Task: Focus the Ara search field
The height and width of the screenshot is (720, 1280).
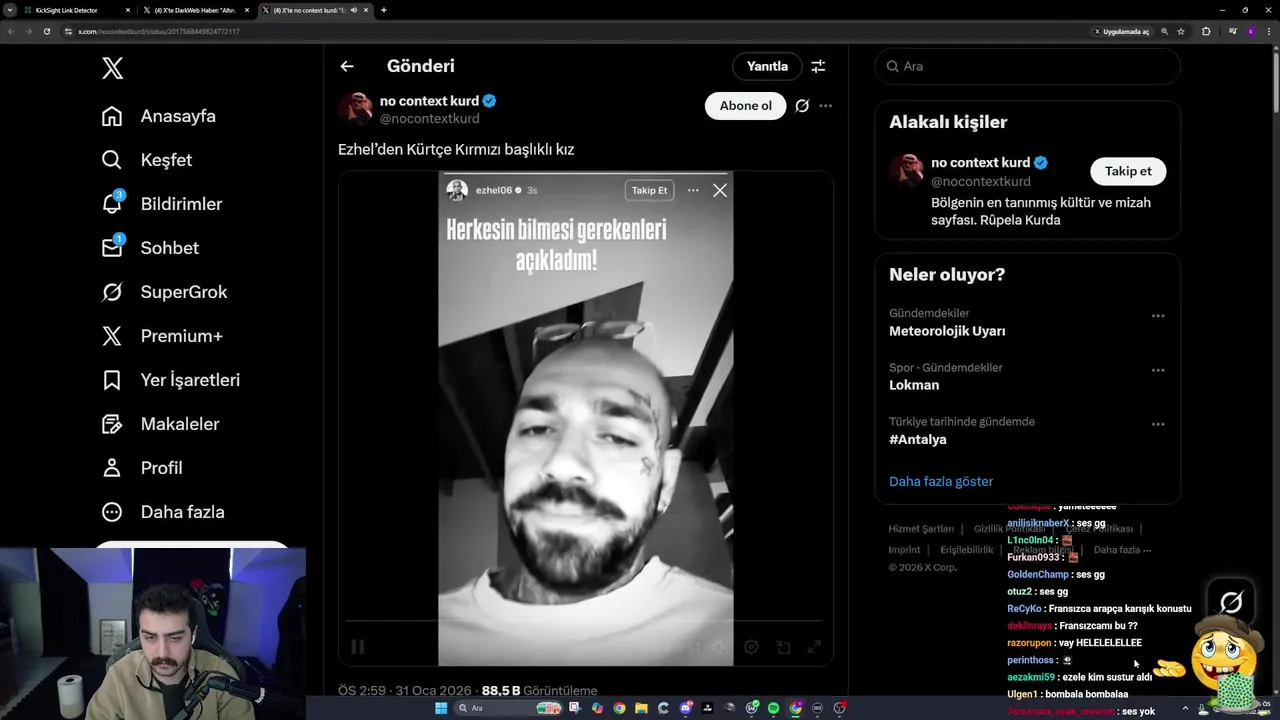Action: point(1027,66)
